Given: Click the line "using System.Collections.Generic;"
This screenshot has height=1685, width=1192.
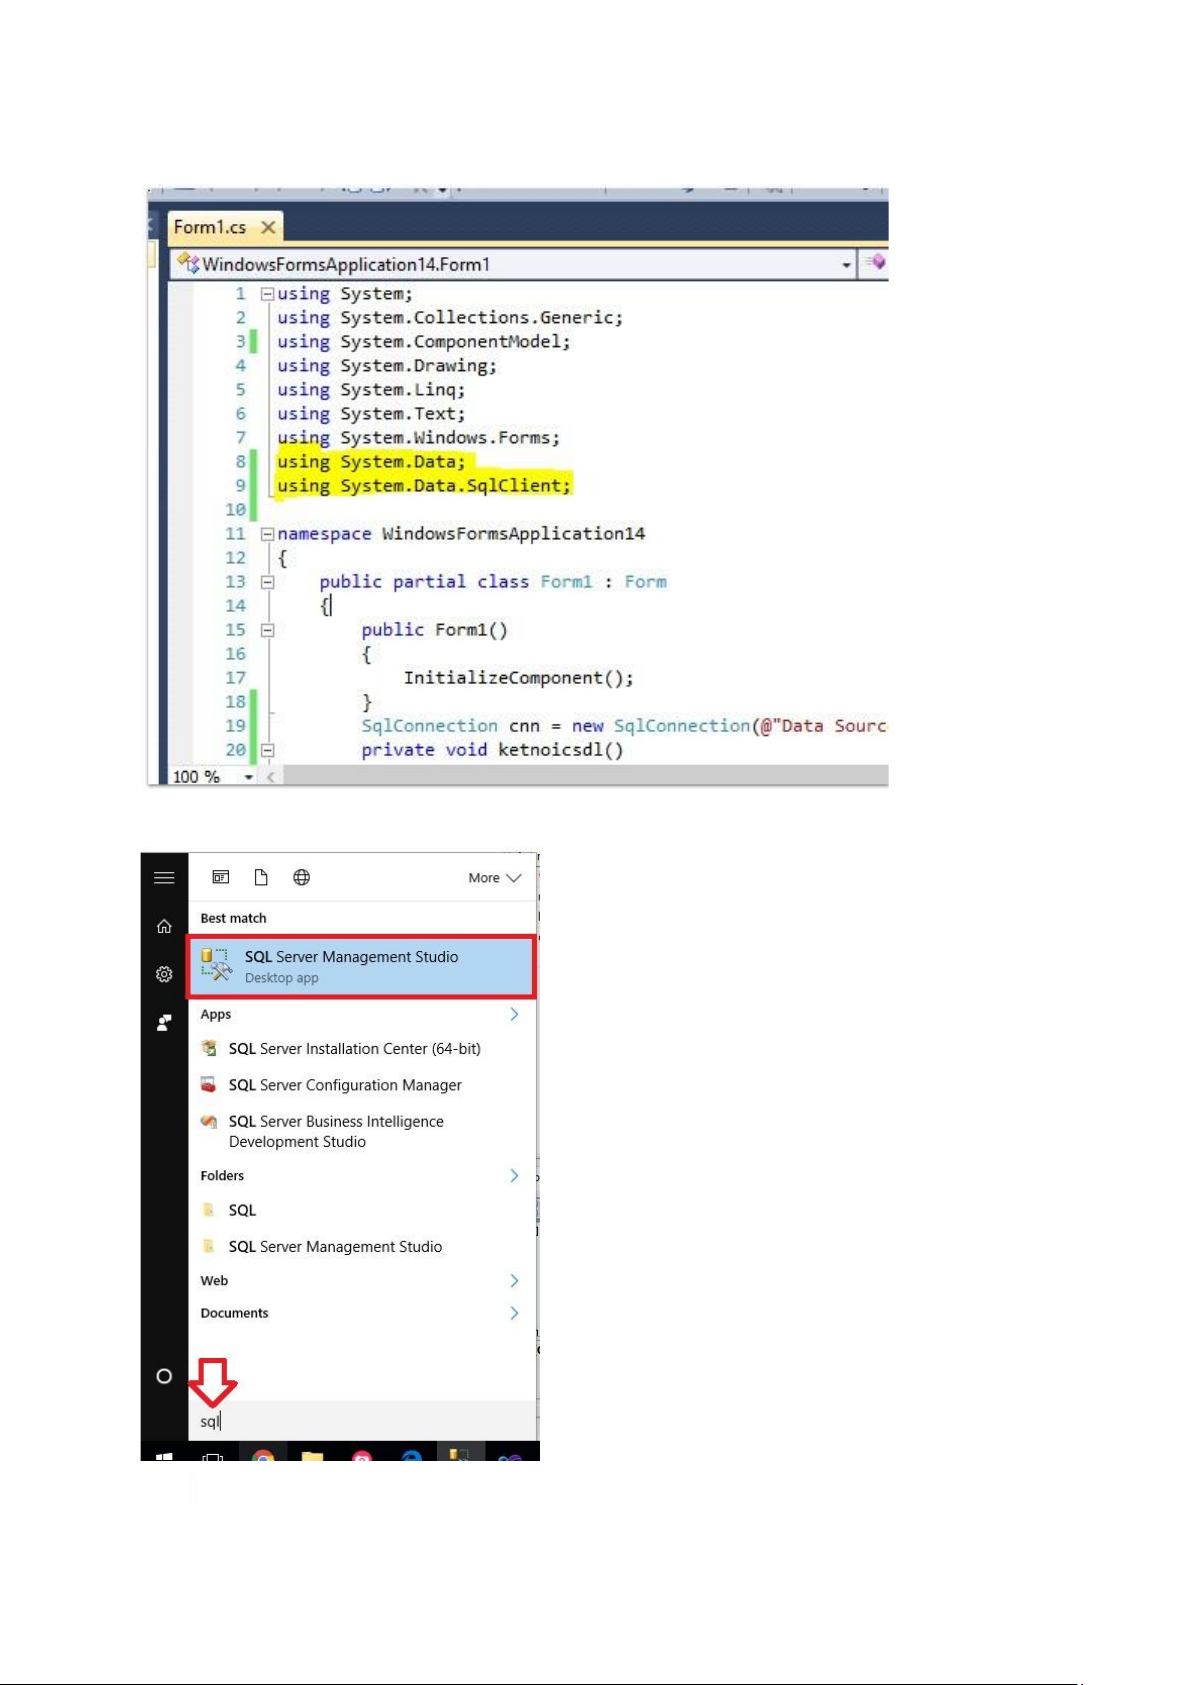Looking at the screenshot, I should pyautogui.click(x=450, y=318).
